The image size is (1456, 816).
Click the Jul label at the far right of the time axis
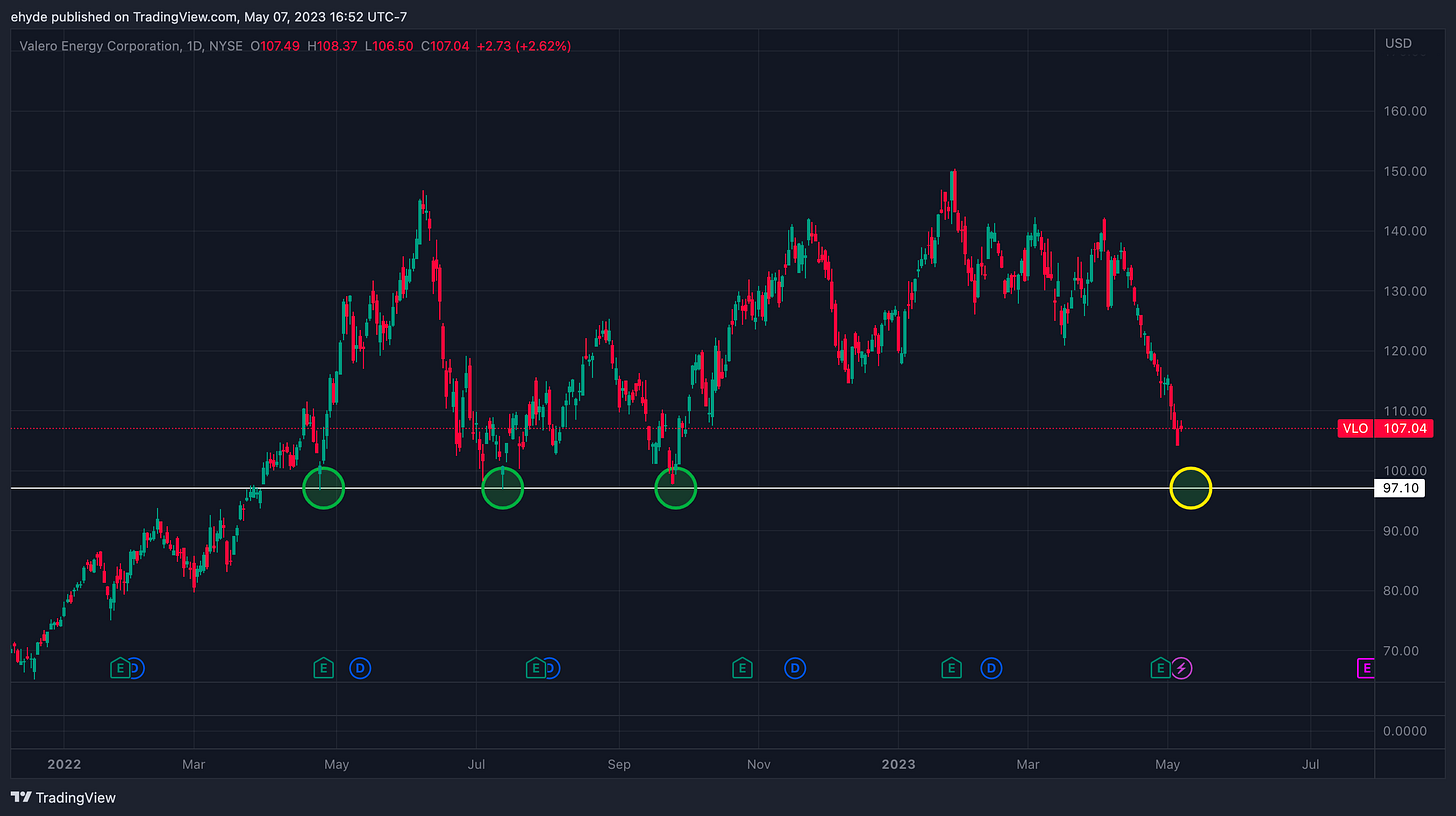click(x=1311, y=764)
